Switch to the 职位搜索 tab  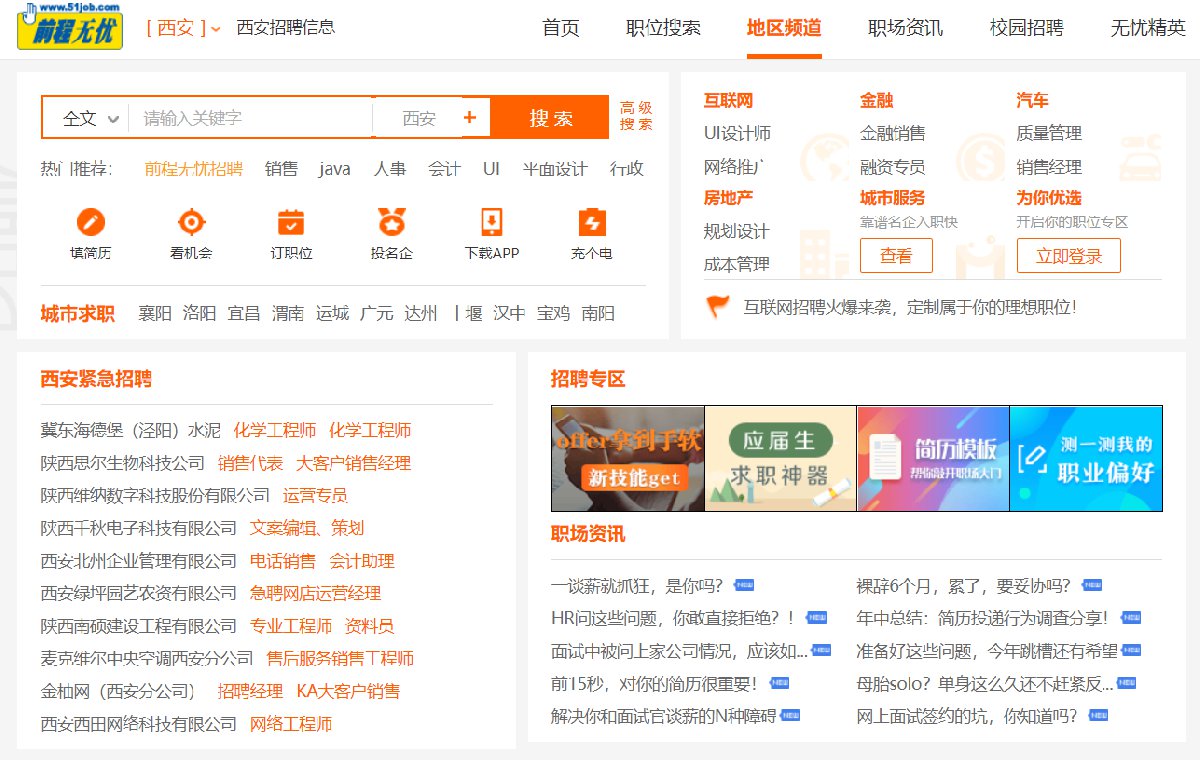pos(663,28)
